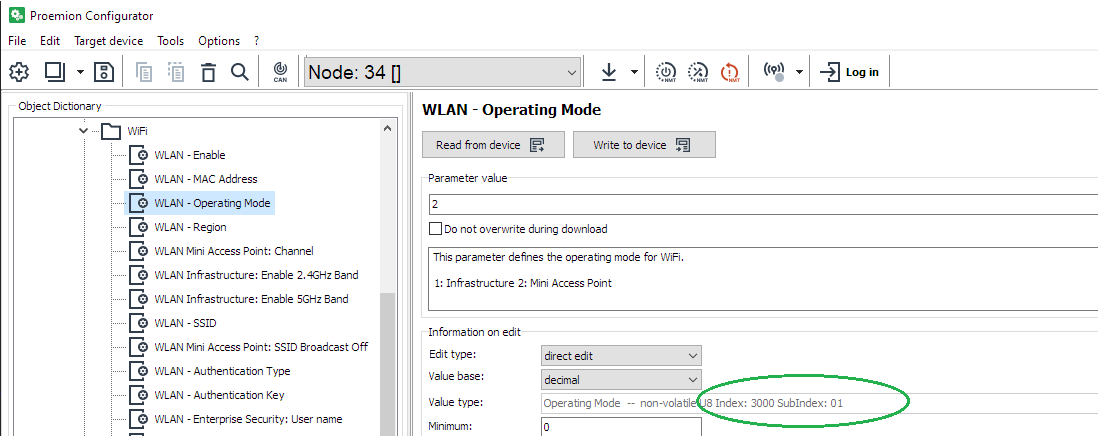Image resolution: width=1098 pixels, height=436 pixels.
Task: Click the settings gear icon in toolbar
Action: click(20, 72)
